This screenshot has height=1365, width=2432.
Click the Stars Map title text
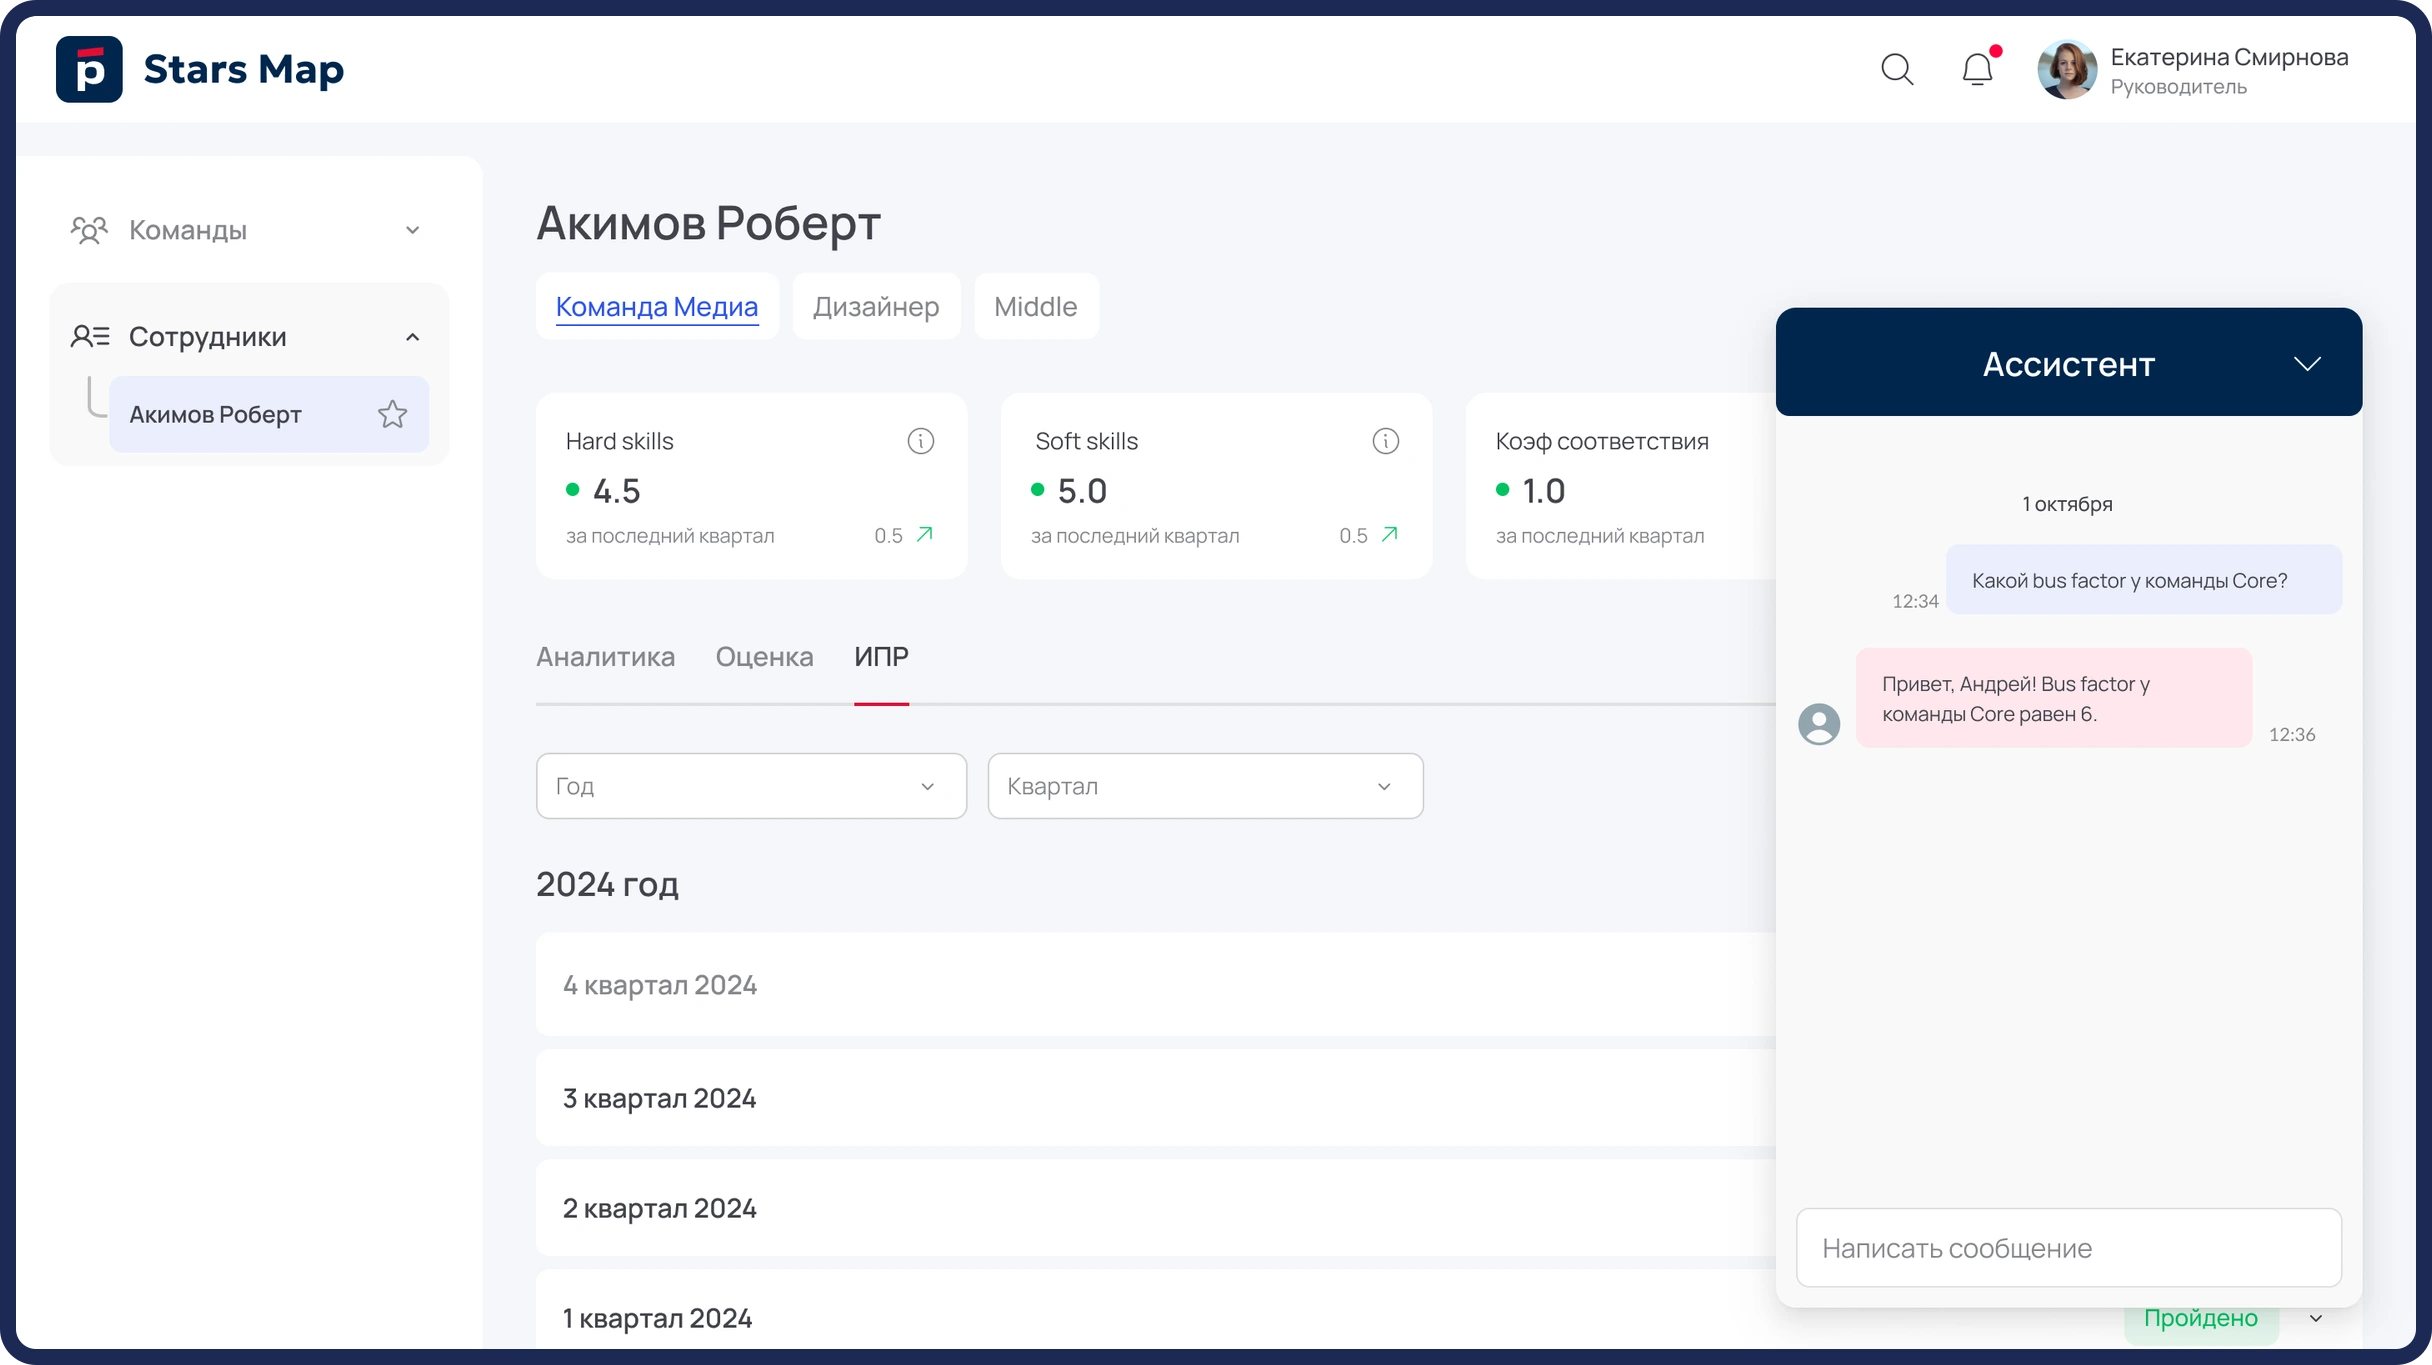click(x=244, y=69)
